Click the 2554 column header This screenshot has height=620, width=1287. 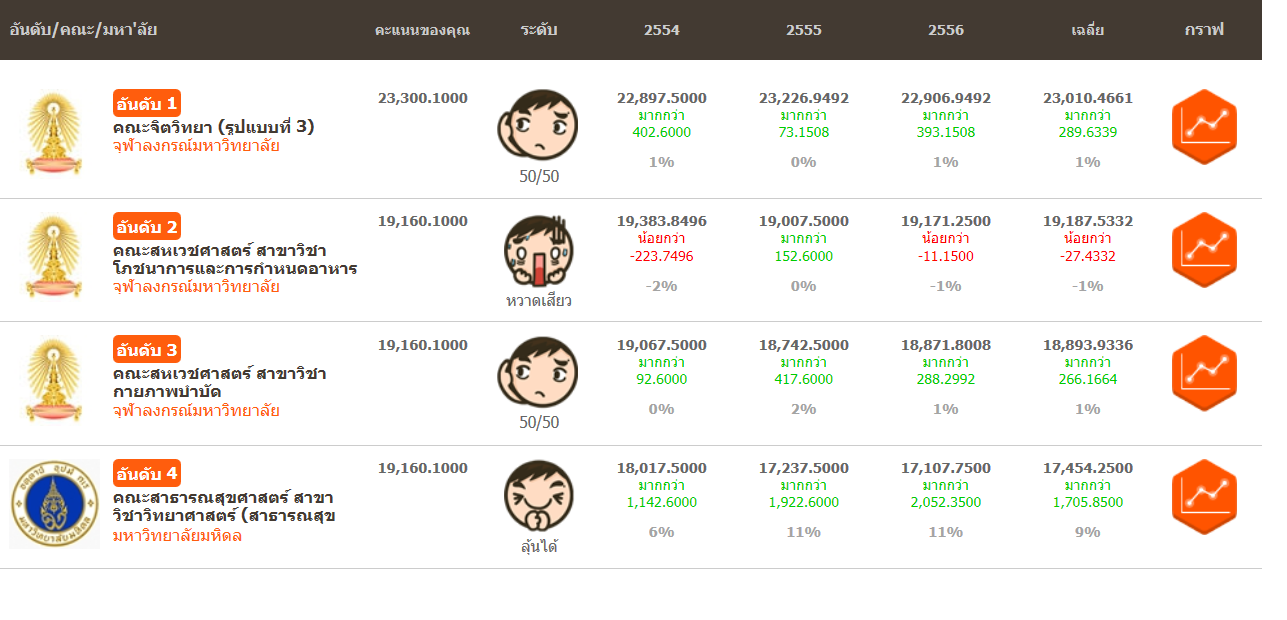(x=662, y=30)
